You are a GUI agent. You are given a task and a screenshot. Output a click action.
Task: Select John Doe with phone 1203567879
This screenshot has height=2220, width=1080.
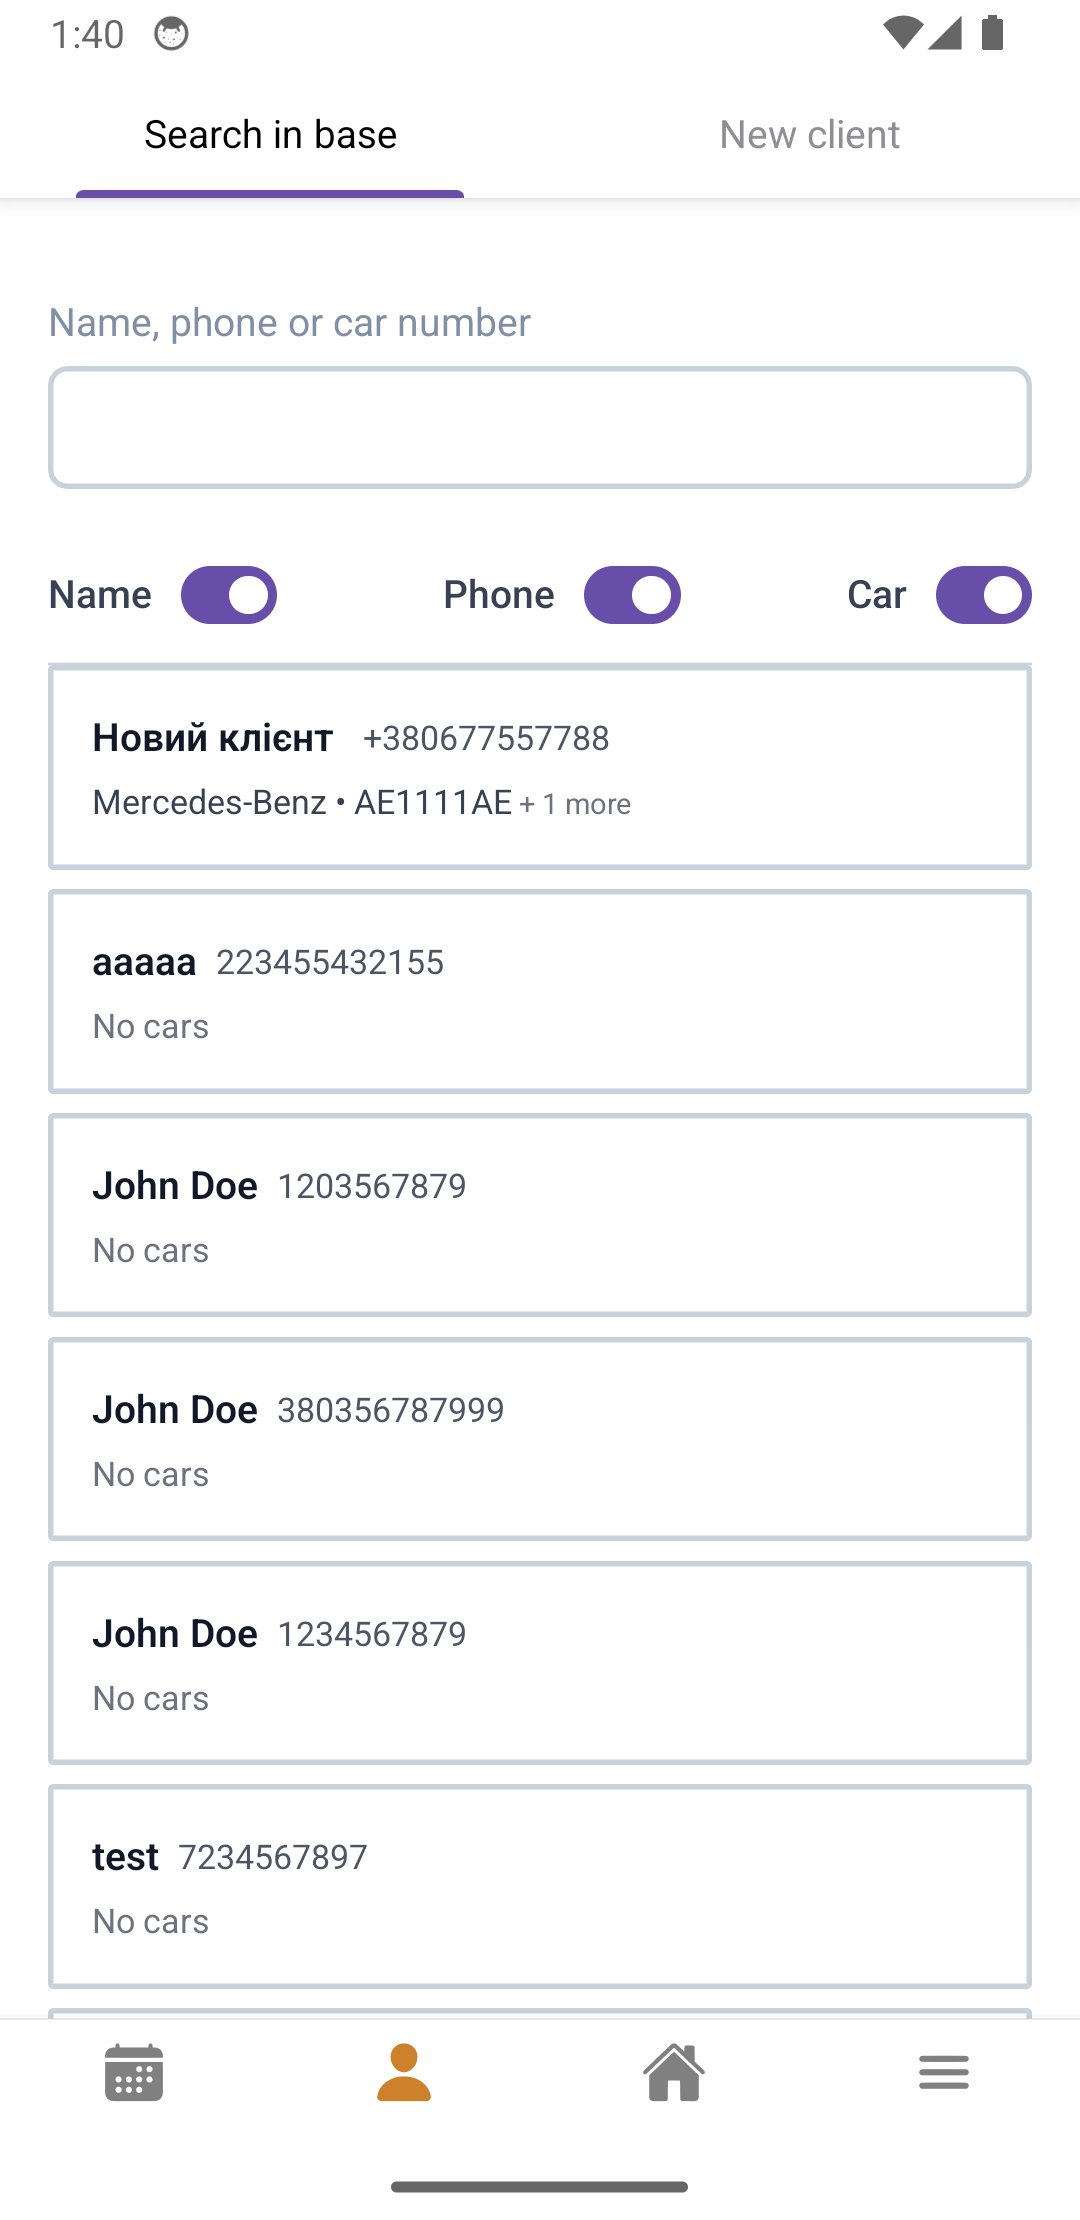pos(540,1215)
